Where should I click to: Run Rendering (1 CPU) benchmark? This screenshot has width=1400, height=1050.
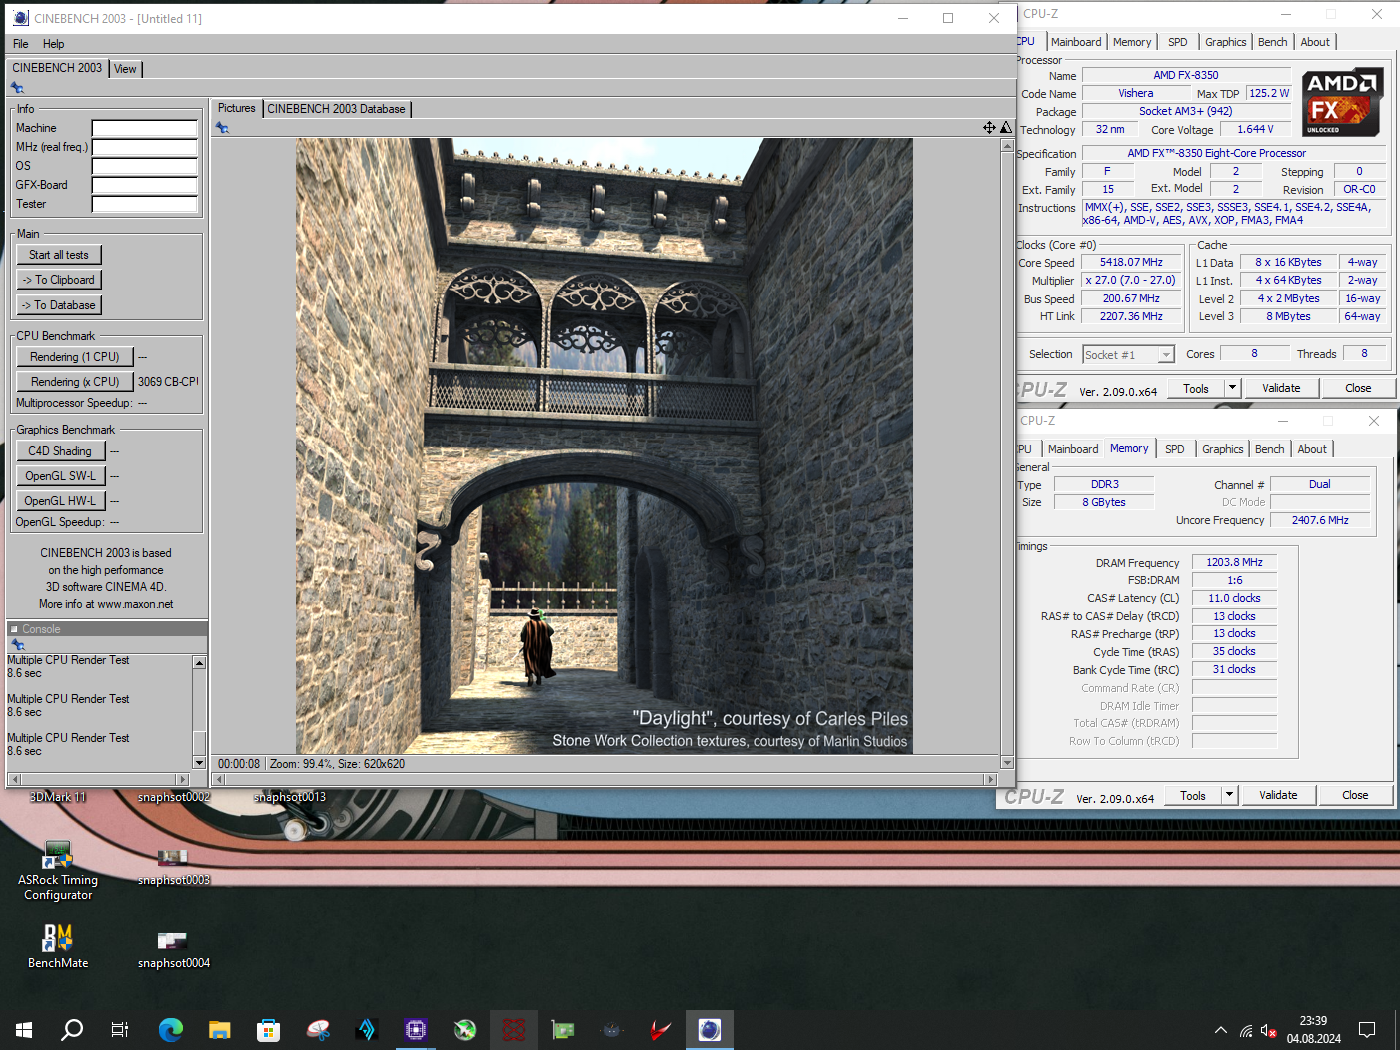click(x=75, y=357)
